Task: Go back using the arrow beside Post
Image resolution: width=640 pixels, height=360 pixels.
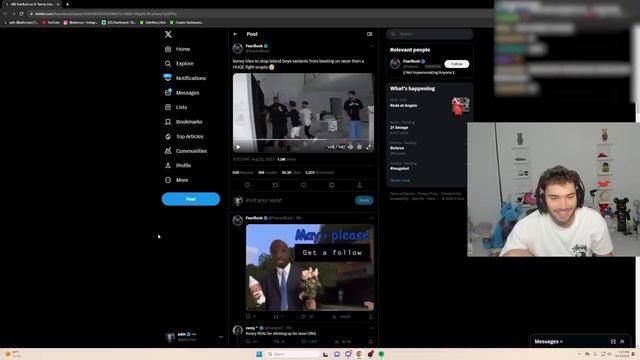Action: click(235, 34)
